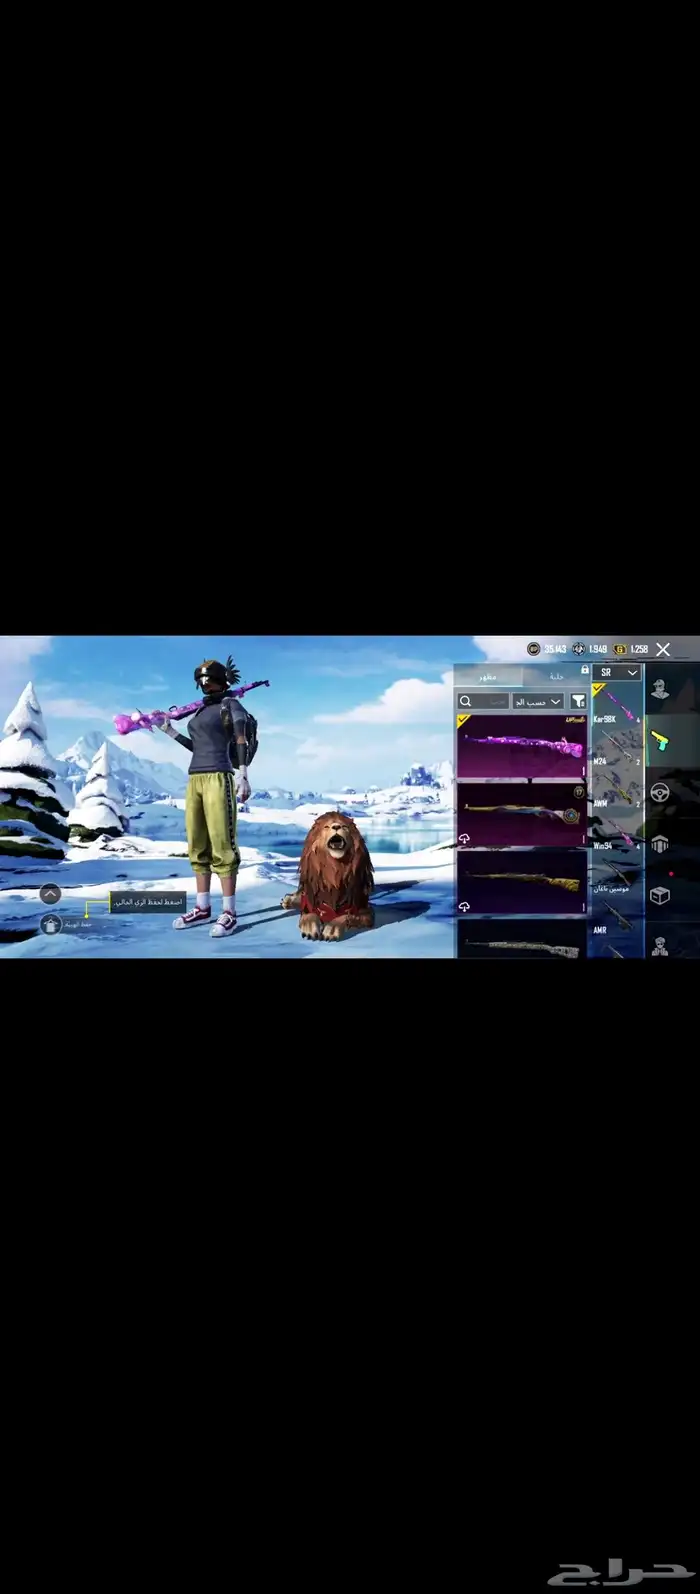Image resolution: width=700 pixels, height=1594 pixels.
Task: Expand the round up-arrow chevron button
Action: [x=50, y=894]
